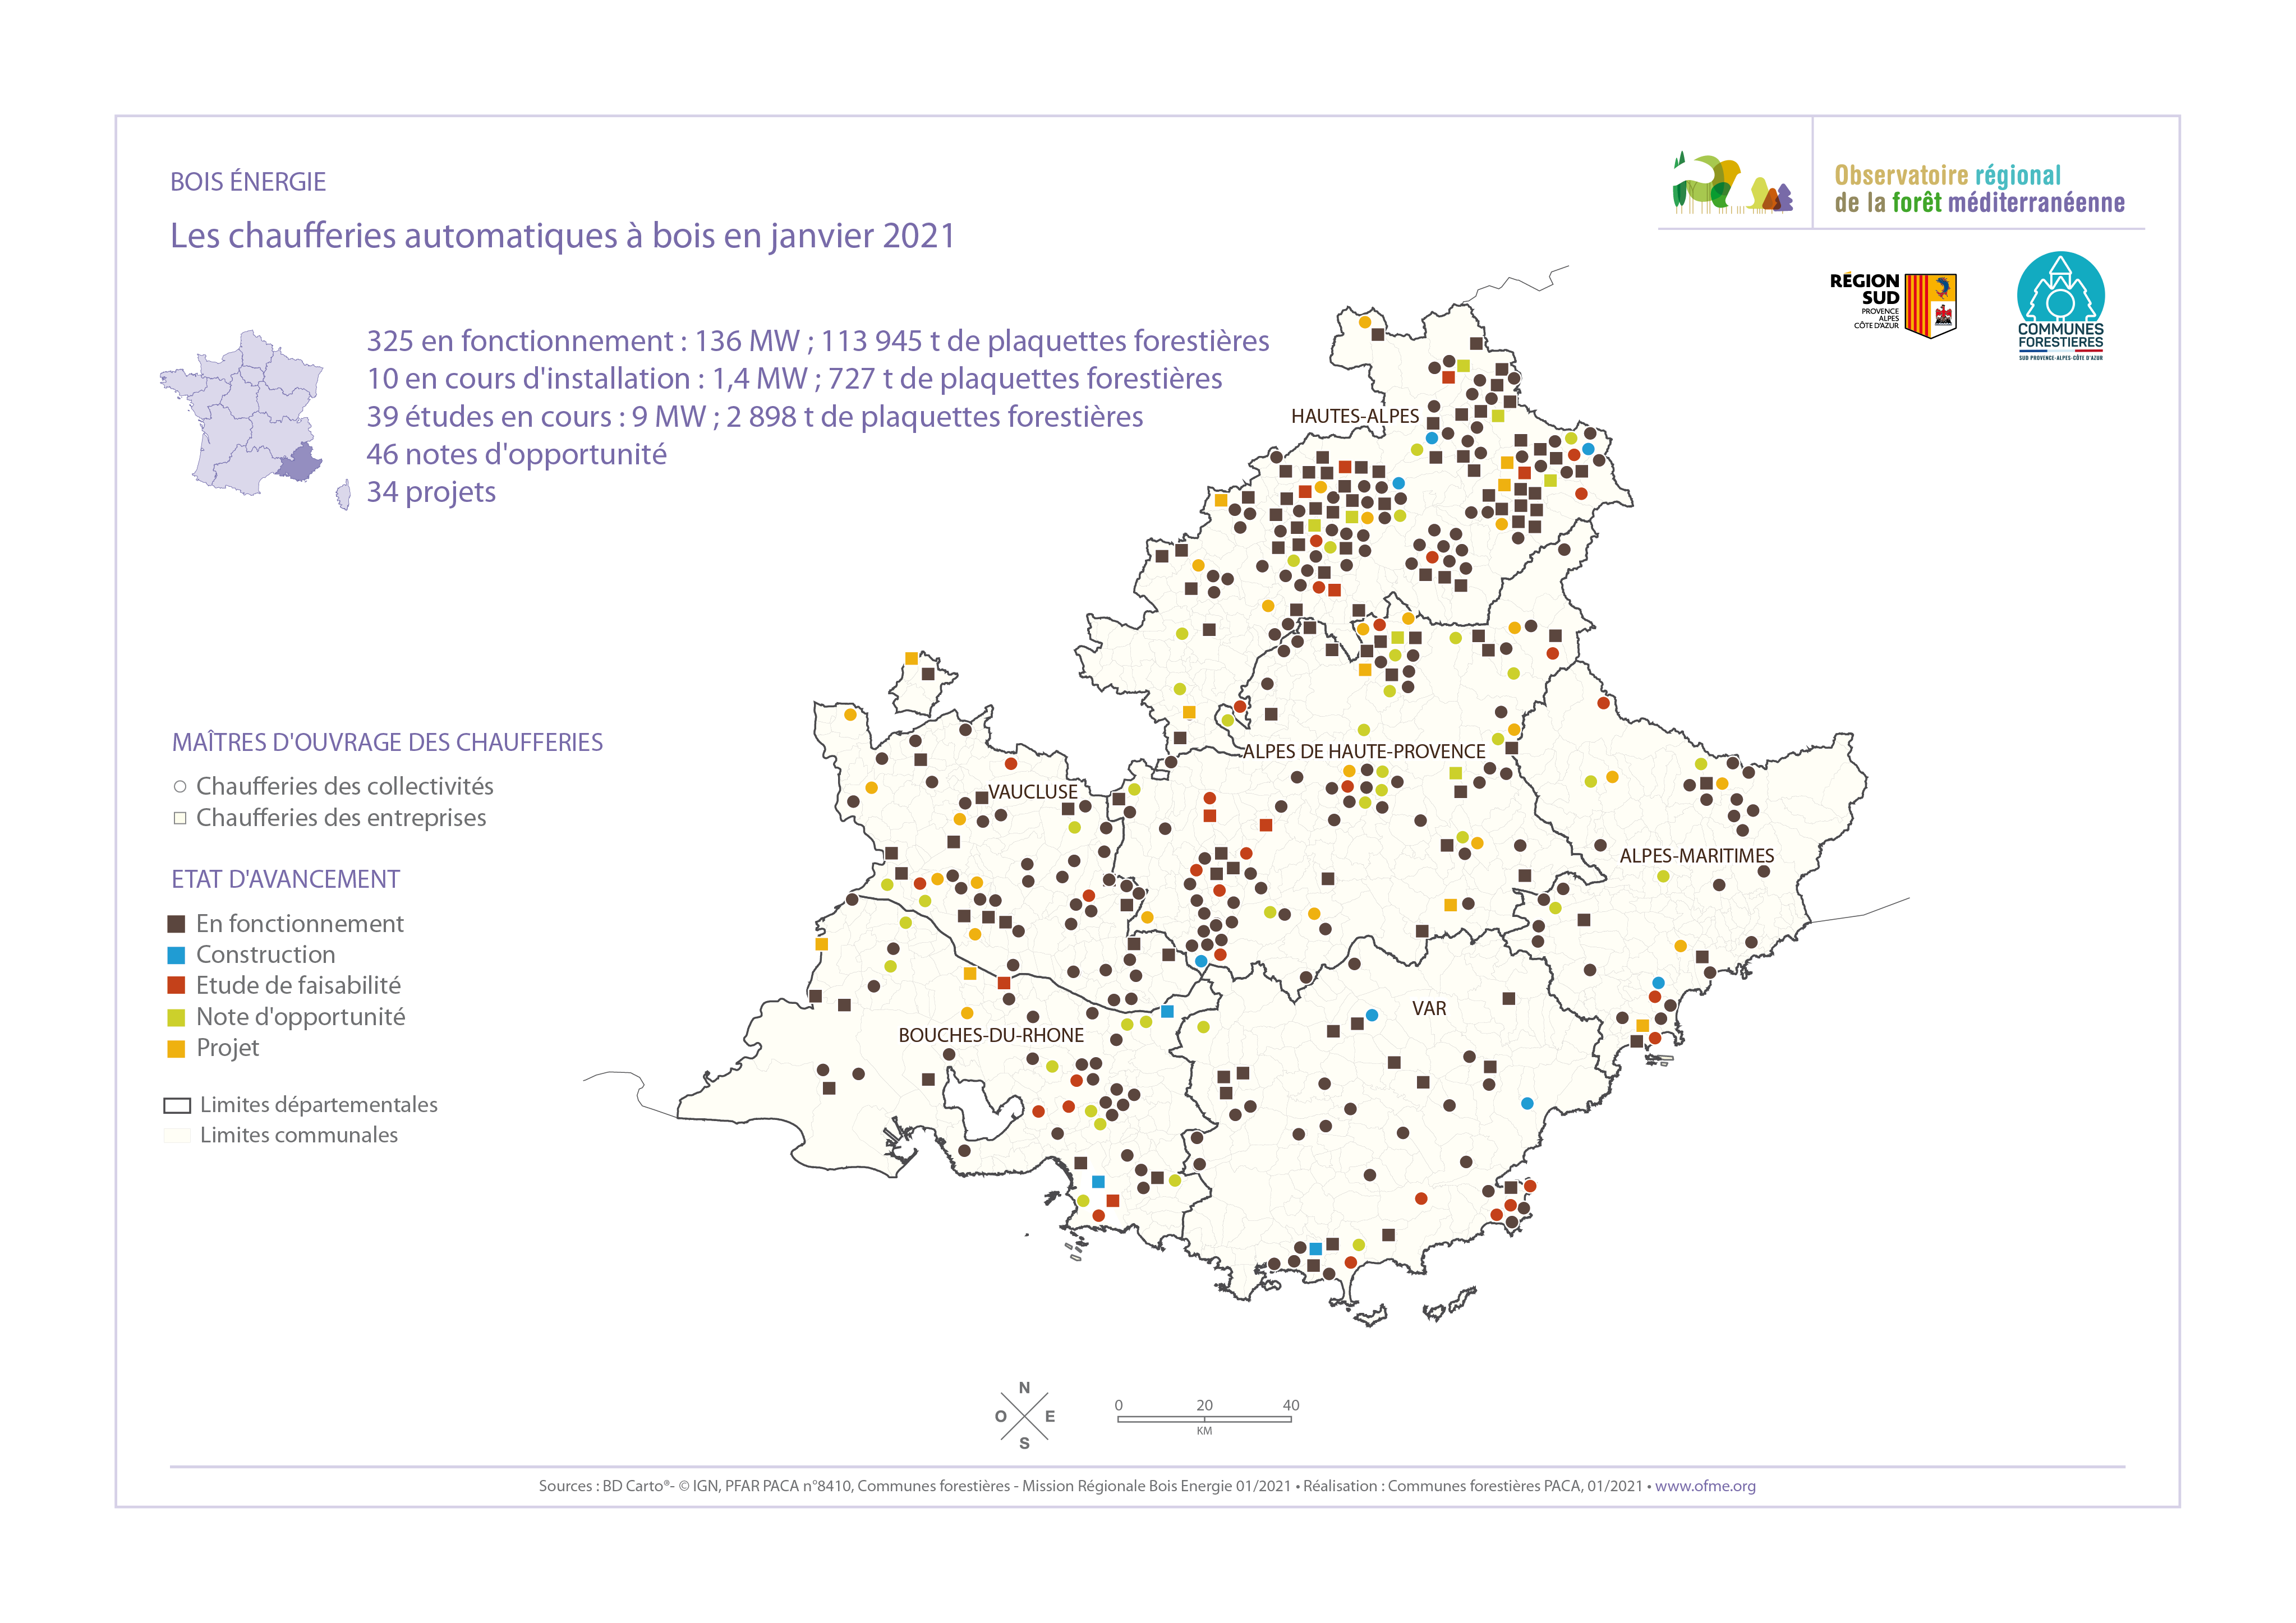
Task: Click the blue 'Construction' legend swatch
Action: coord(176,955)
